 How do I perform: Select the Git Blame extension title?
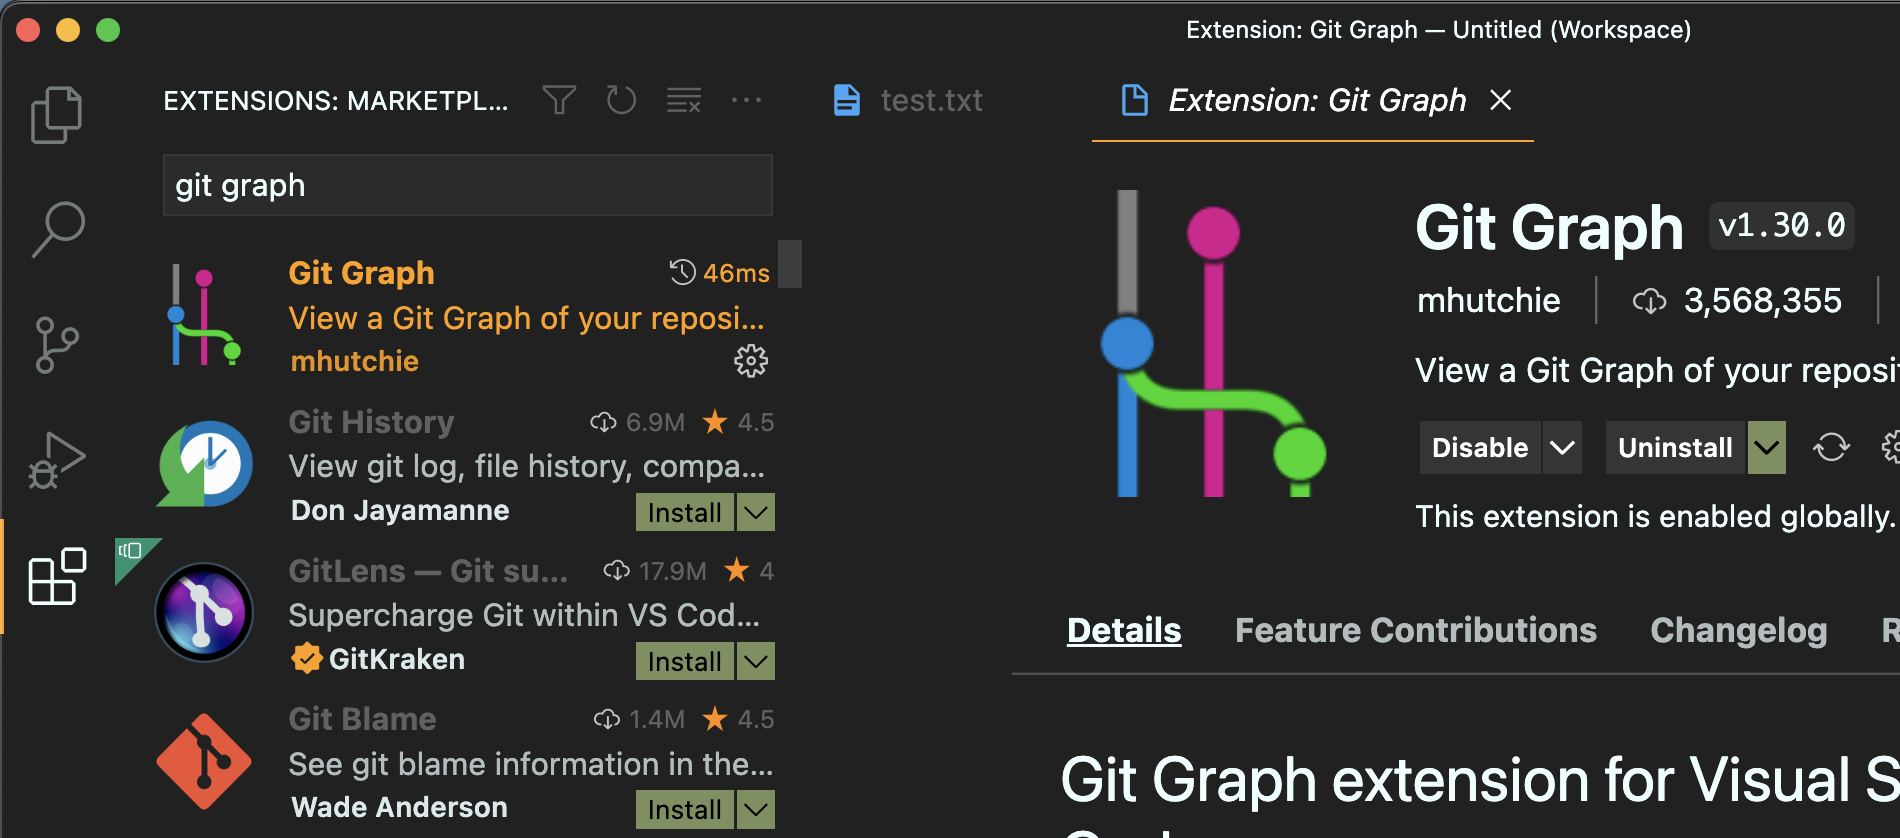362,719
